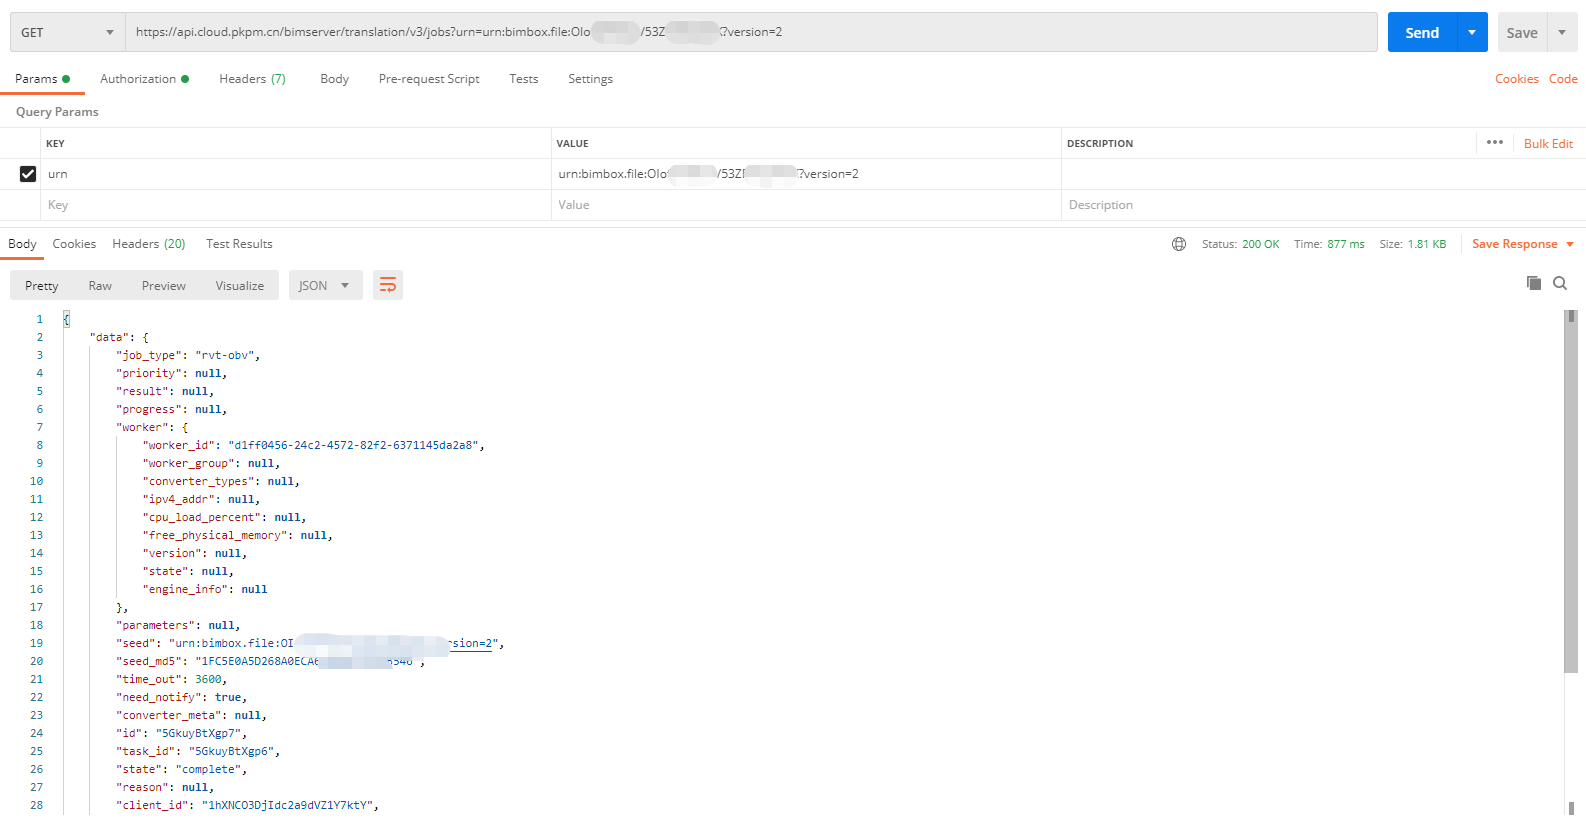
Task: Open the three-dots column options menu
Action: 1494,143
